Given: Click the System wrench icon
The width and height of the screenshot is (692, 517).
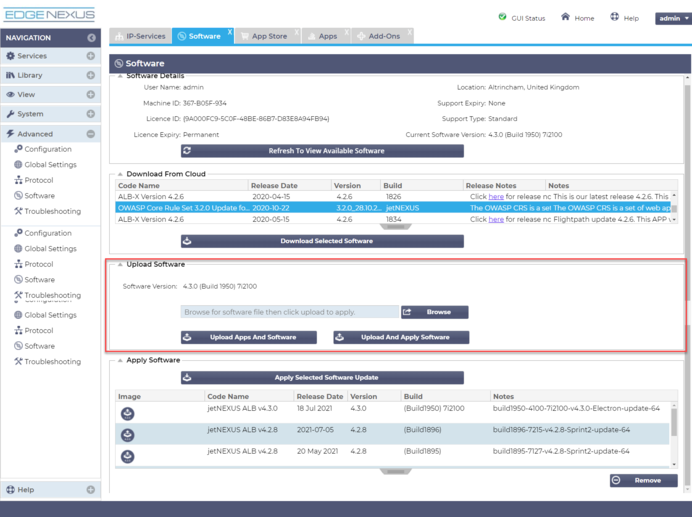Looking at the screenshot, I should pyautogui.click(x=10, y=114).
